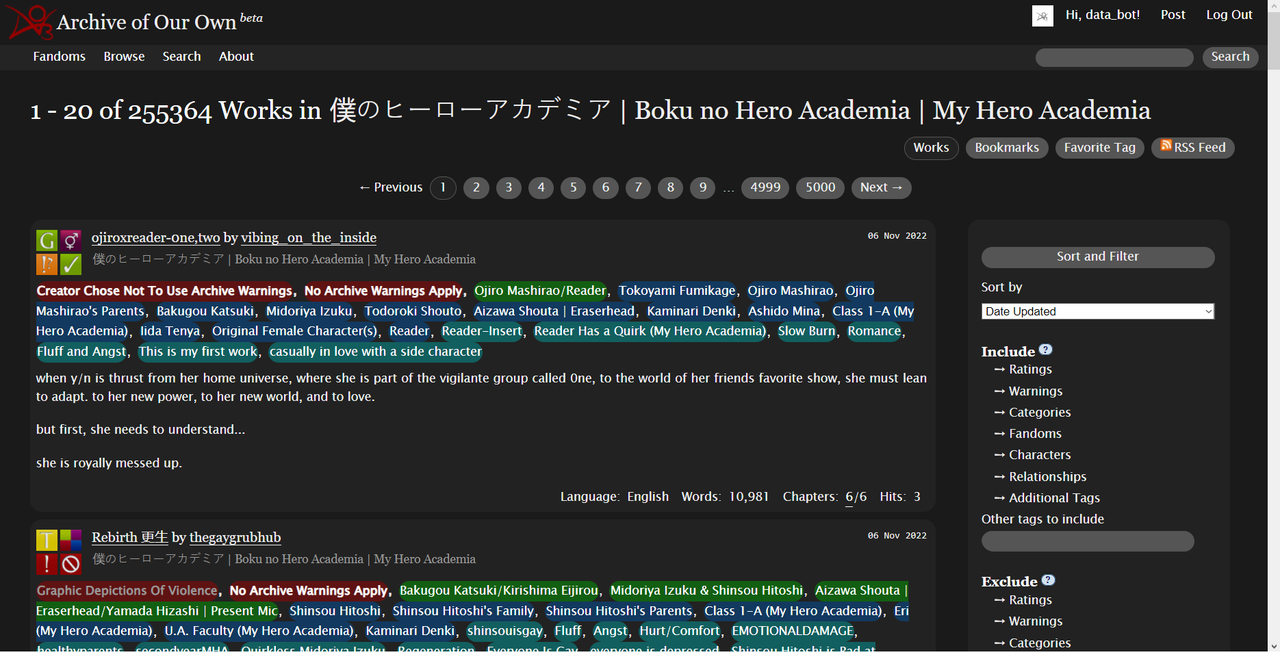This screenshot has height=652, width=1280.
Task: Click the Bakugou Katsuki/Kirishima Eijirou tag
Action: (499, 590)
